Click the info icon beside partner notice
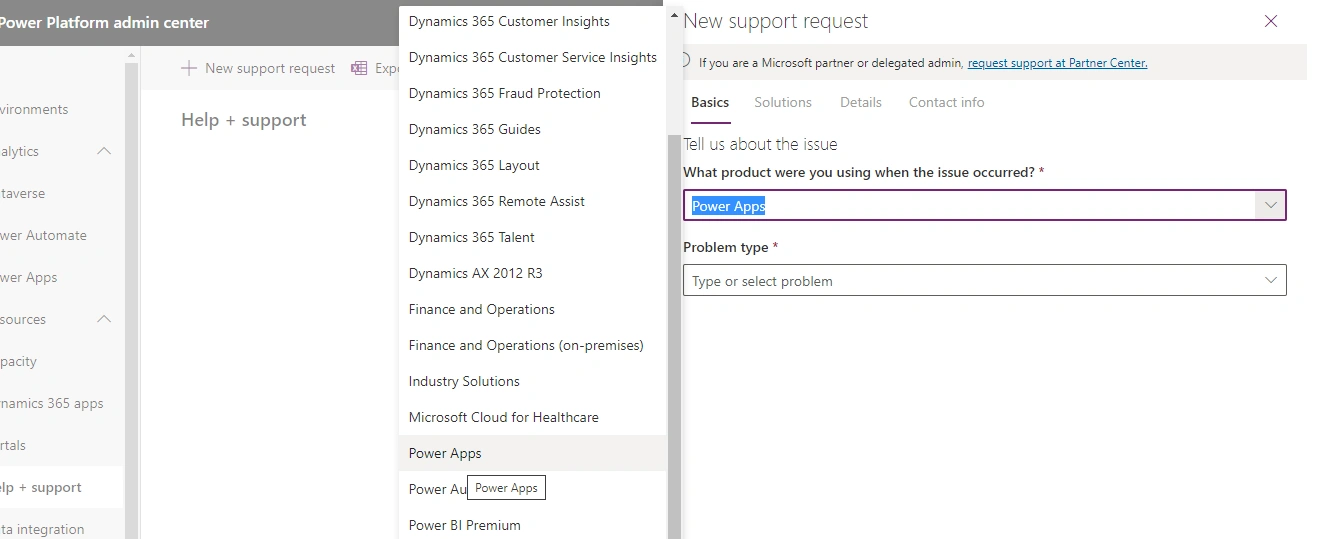Screen dimensions: 1338x539 click(685, 60)
